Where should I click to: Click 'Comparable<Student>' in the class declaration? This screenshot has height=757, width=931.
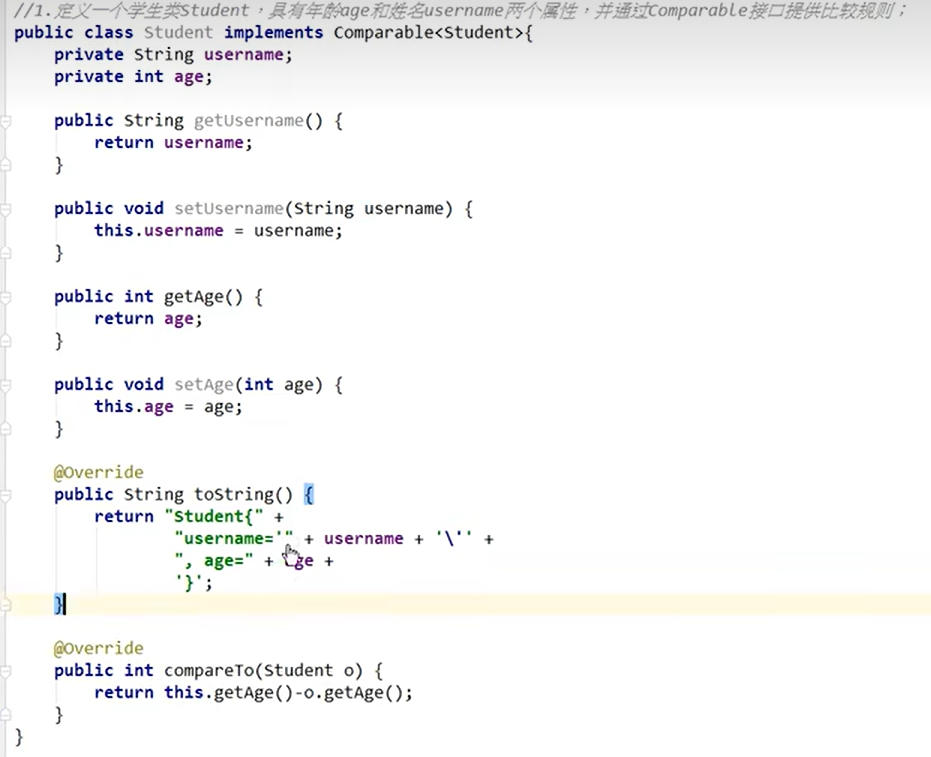click(x=428, y=32)
